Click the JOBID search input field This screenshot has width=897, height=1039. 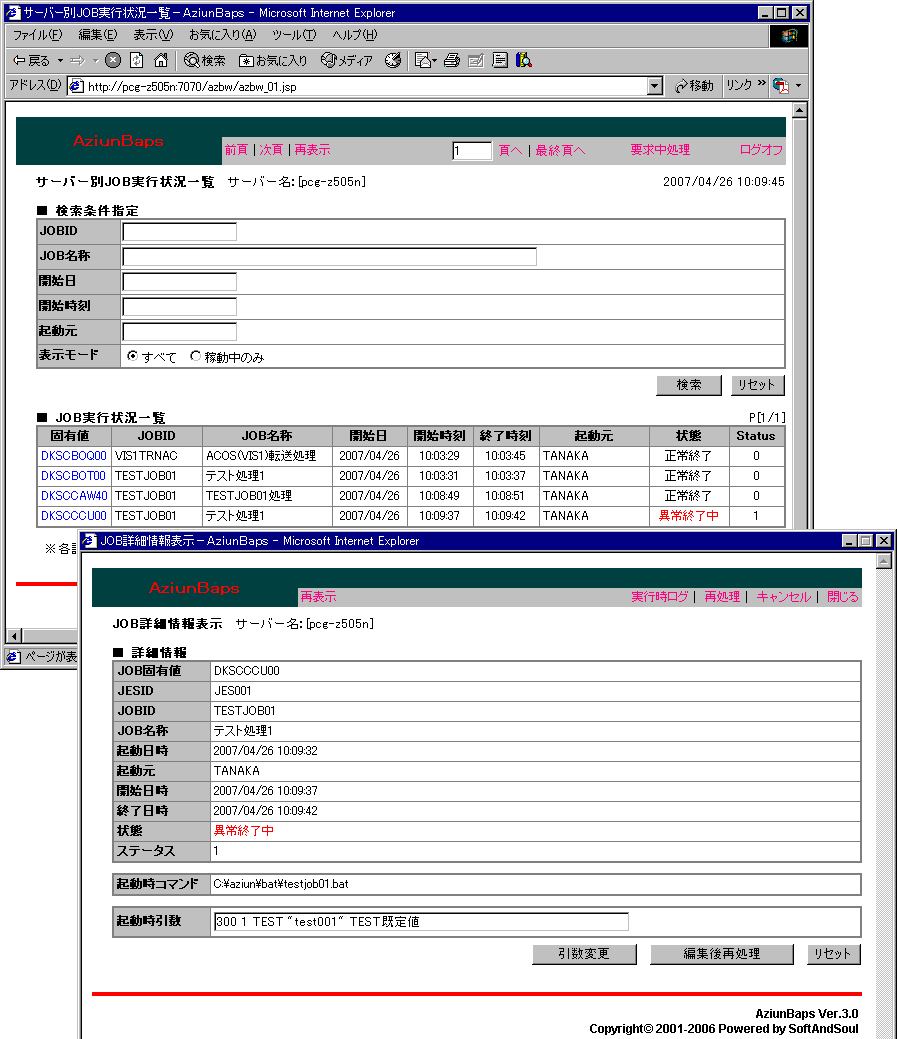(180, 232)
